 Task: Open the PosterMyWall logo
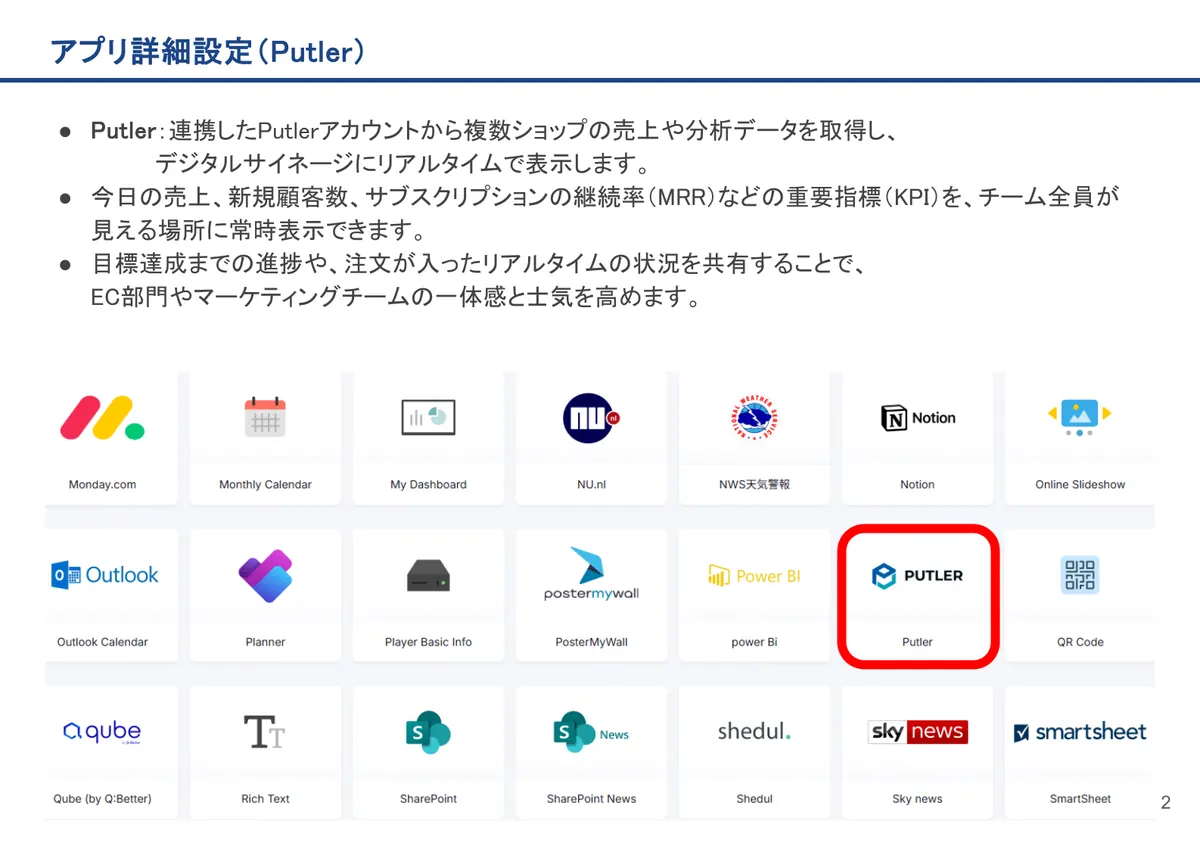[591, 574]
